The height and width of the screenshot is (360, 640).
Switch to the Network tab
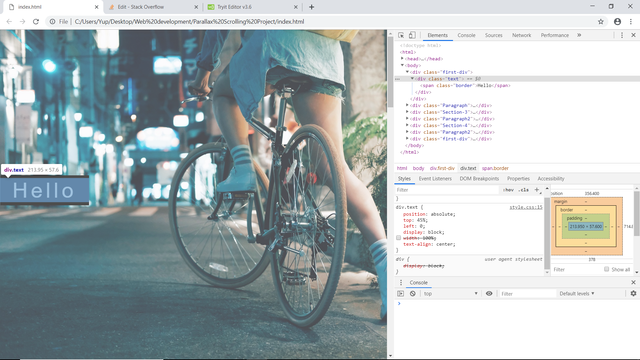pos(522,35)
